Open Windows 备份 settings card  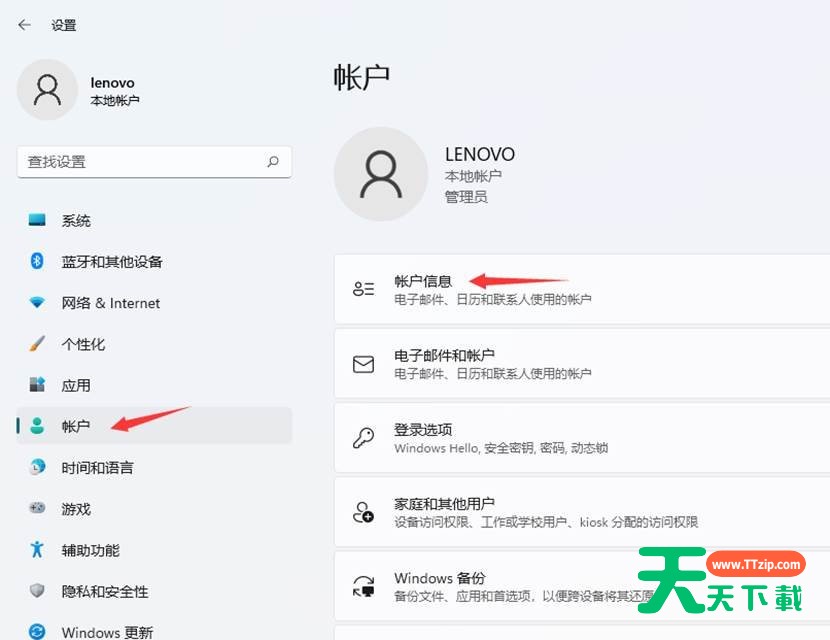pos(582,586)
